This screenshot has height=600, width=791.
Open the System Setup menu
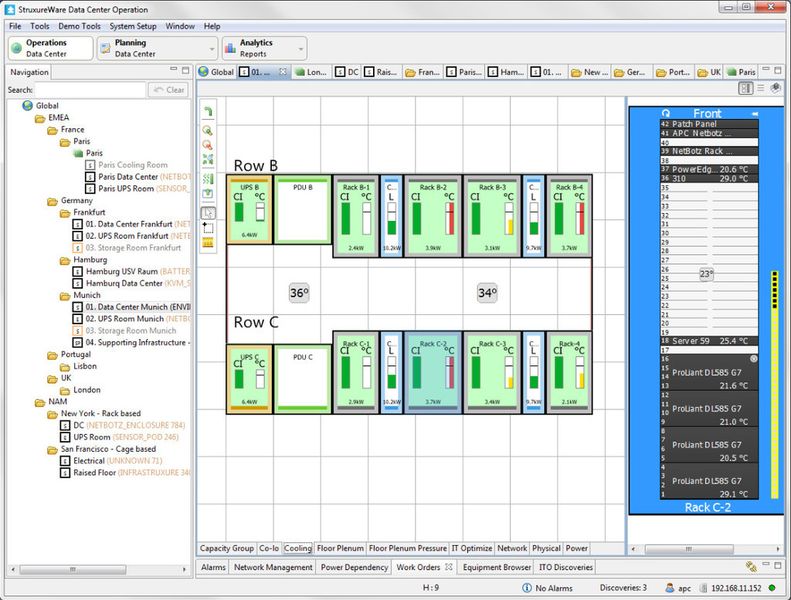coord(133,26)
